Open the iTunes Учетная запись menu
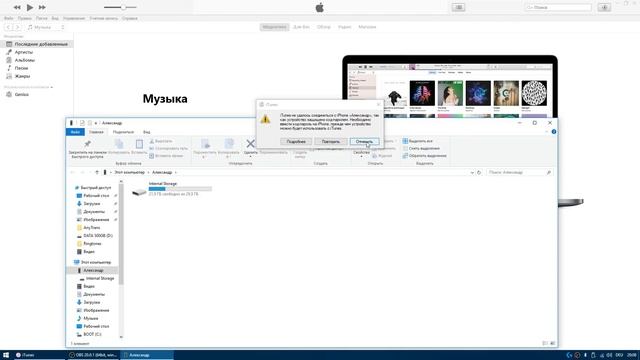 click(104, 18)
